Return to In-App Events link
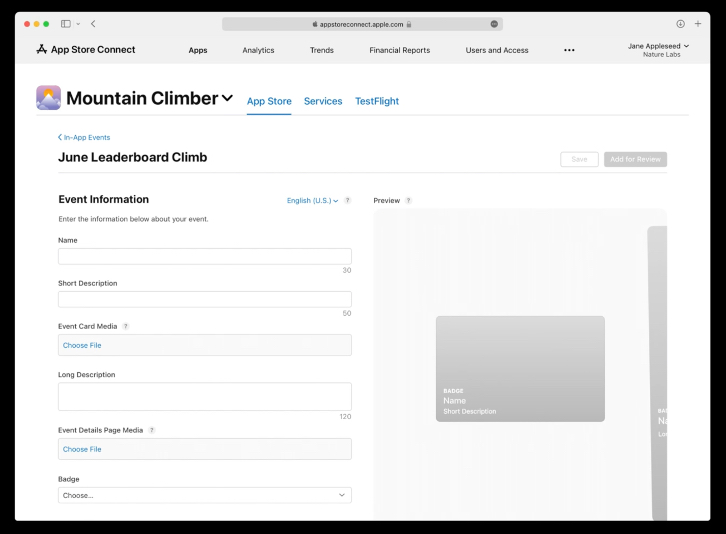The height and width of the screenshot is (534, 726). 84,137
